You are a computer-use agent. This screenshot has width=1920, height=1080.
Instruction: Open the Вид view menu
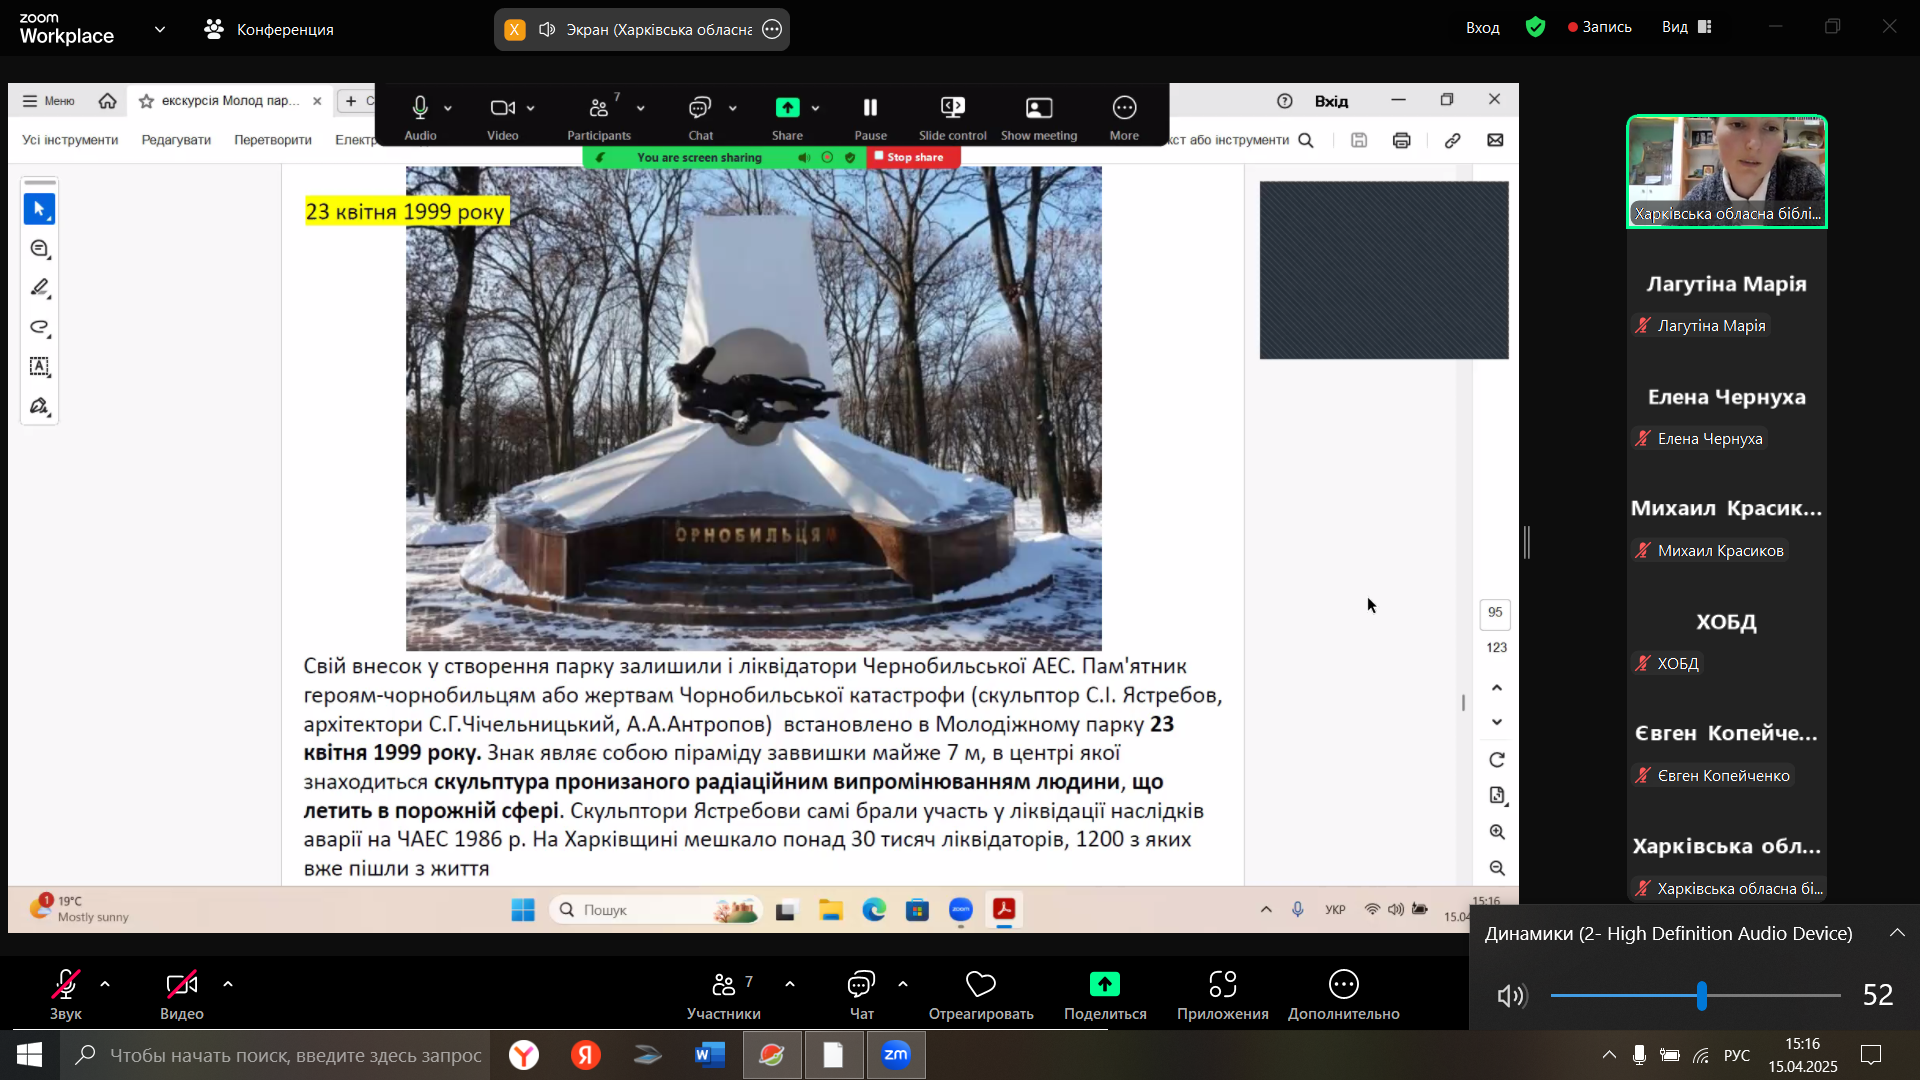pos(1686,27)
